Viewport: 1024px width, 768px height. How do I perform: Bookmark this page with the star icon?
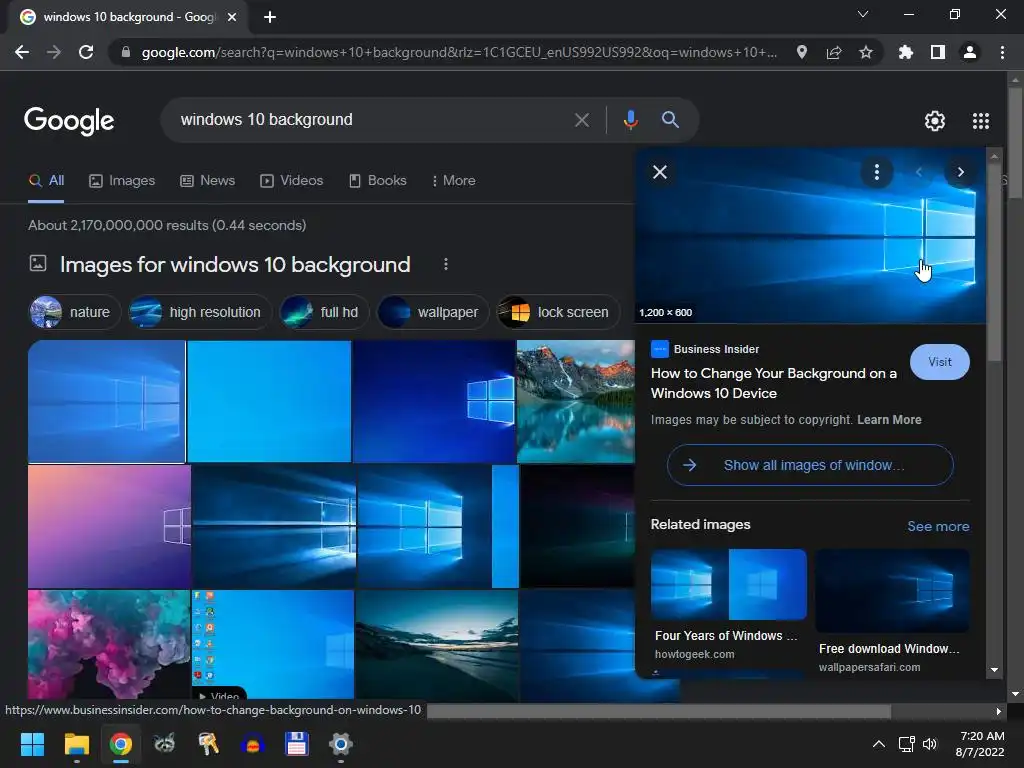(866, 52)
